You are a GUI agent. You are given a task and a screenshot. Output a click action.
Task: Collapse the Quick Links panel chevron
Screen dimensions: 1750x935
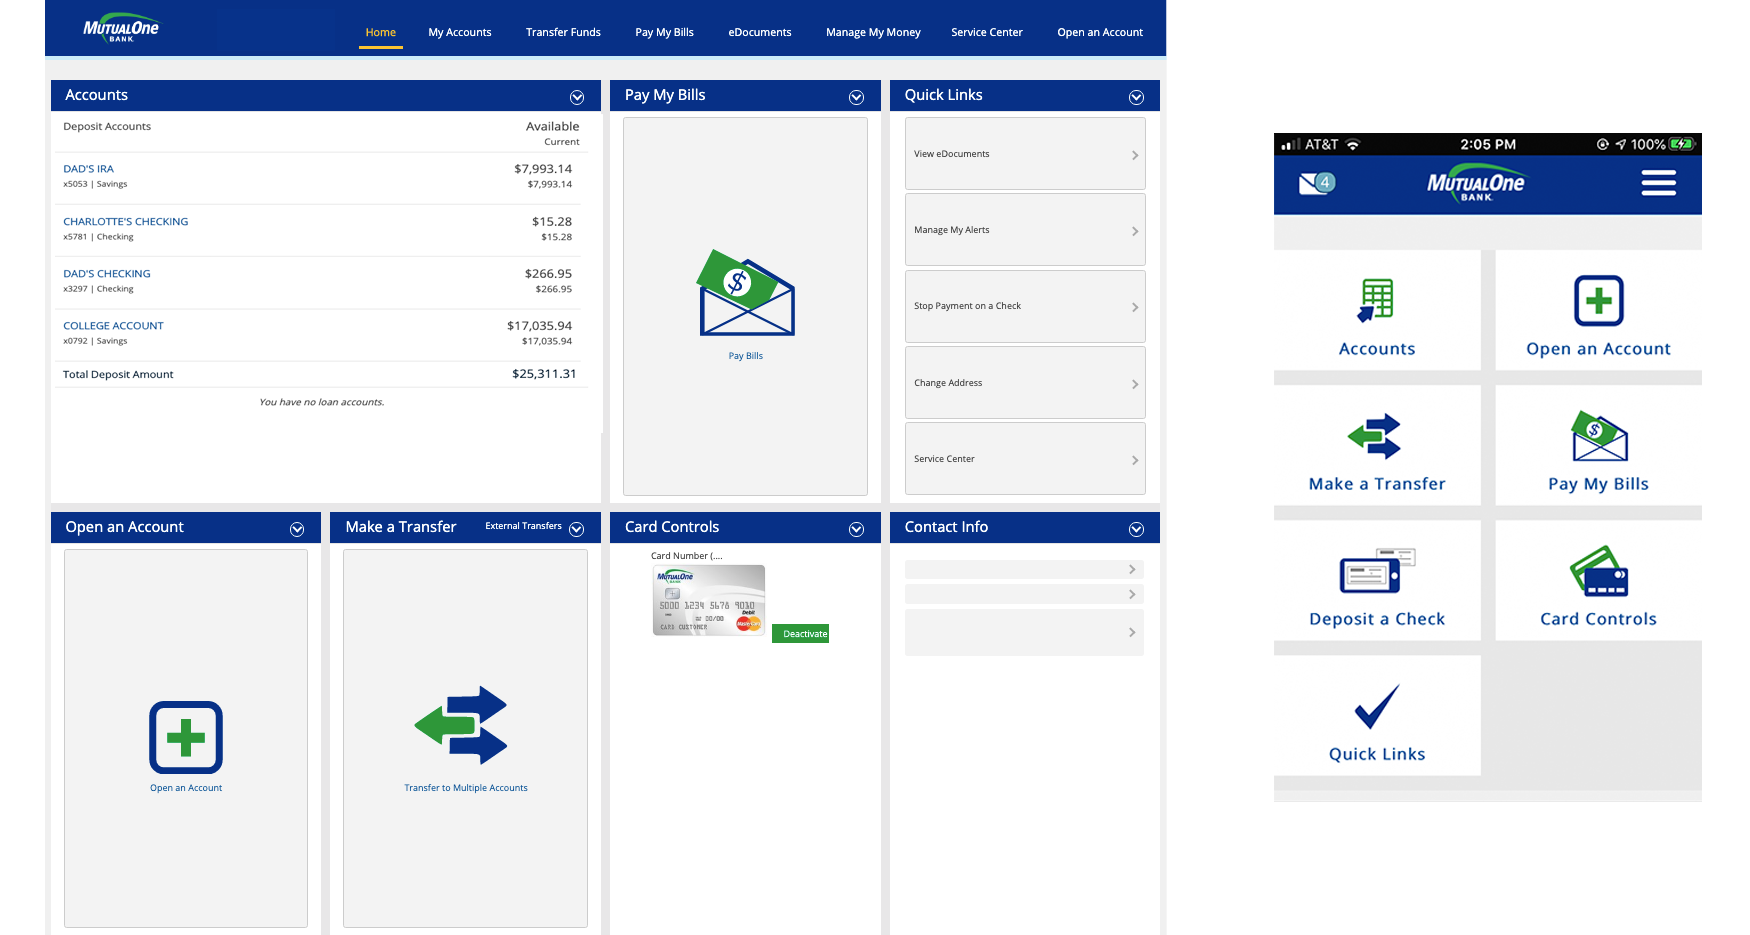pyautogui.click(x=1136, y=97)
